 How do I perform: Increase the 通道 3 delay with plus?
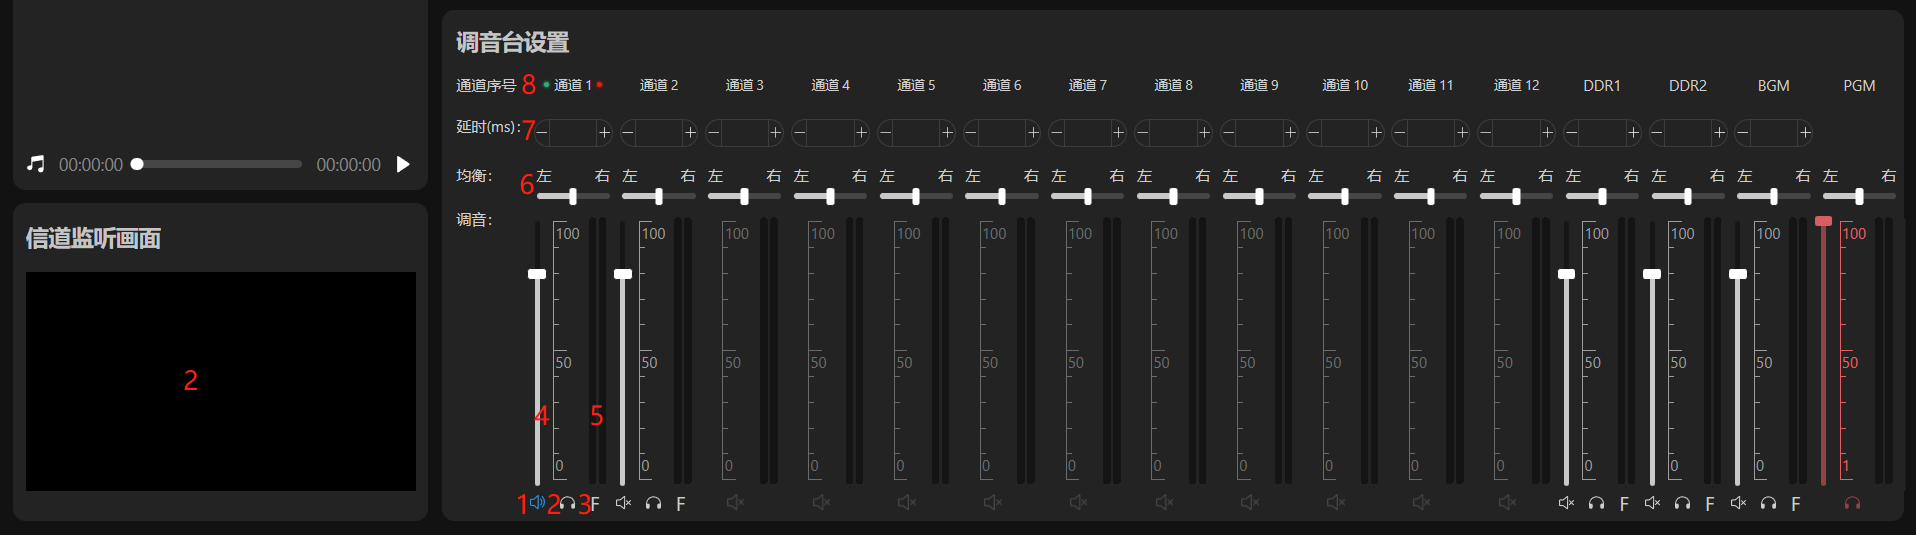click(x=775, y=132)
